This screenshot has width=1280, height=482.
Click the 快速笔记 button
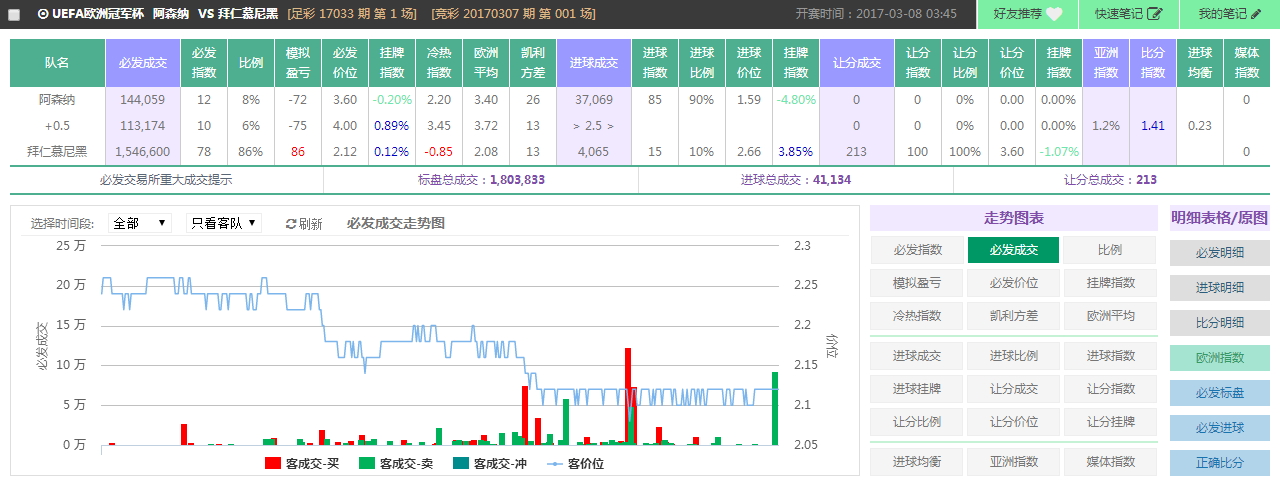[1129, 14]
